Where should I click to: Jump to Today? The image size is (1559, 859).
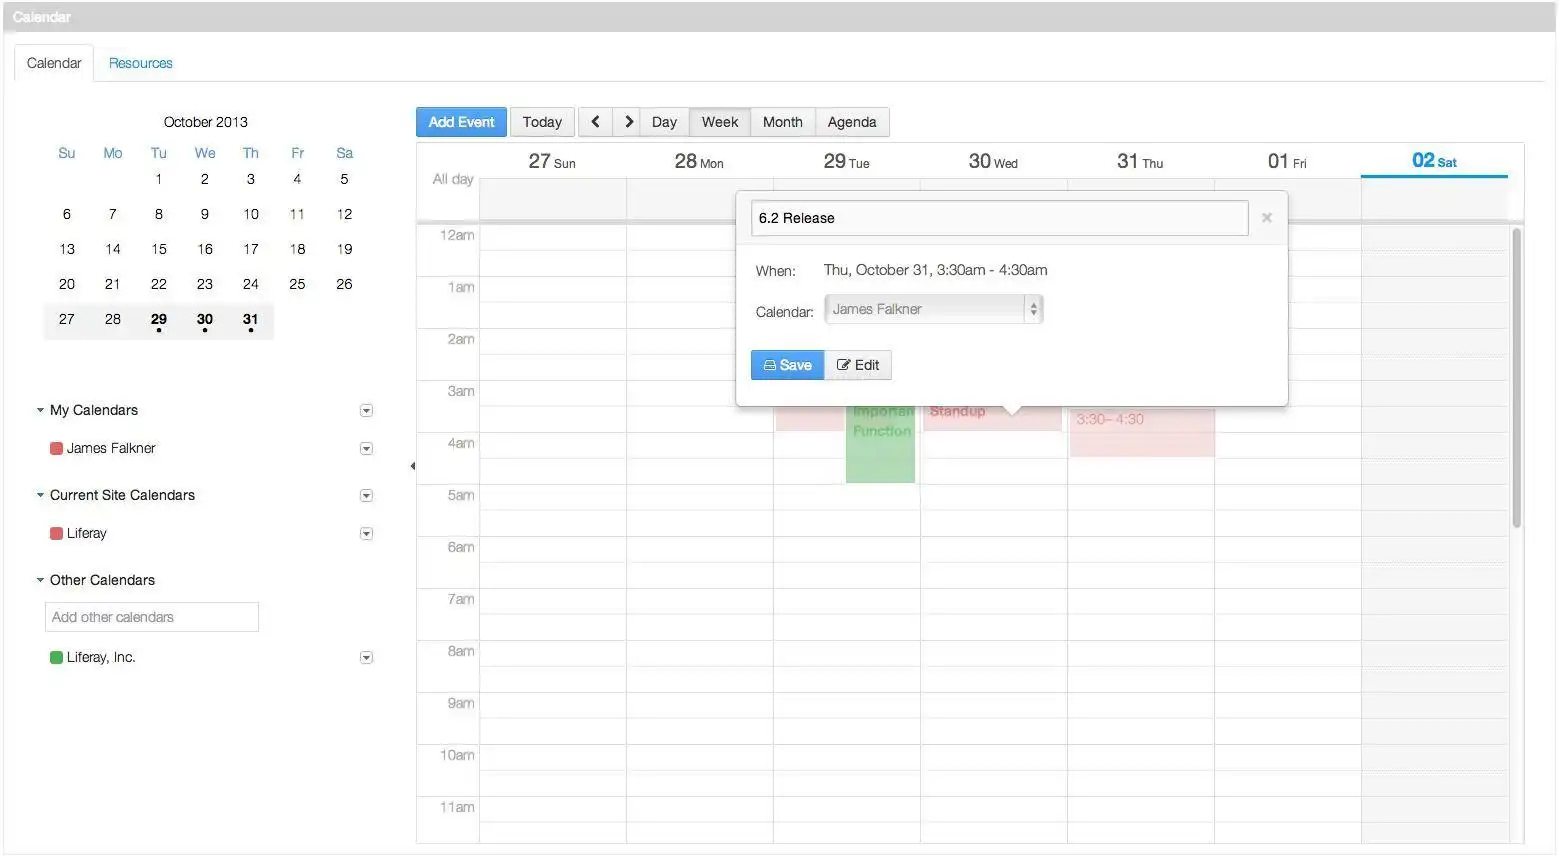coord(542,122)
